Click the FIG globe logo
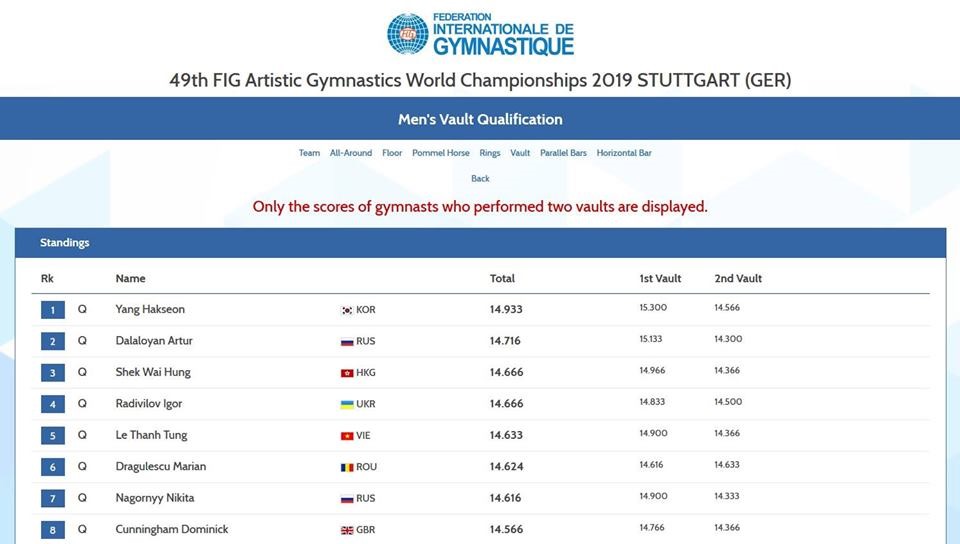This screenshot has height=544, width=960. [408, 34]
